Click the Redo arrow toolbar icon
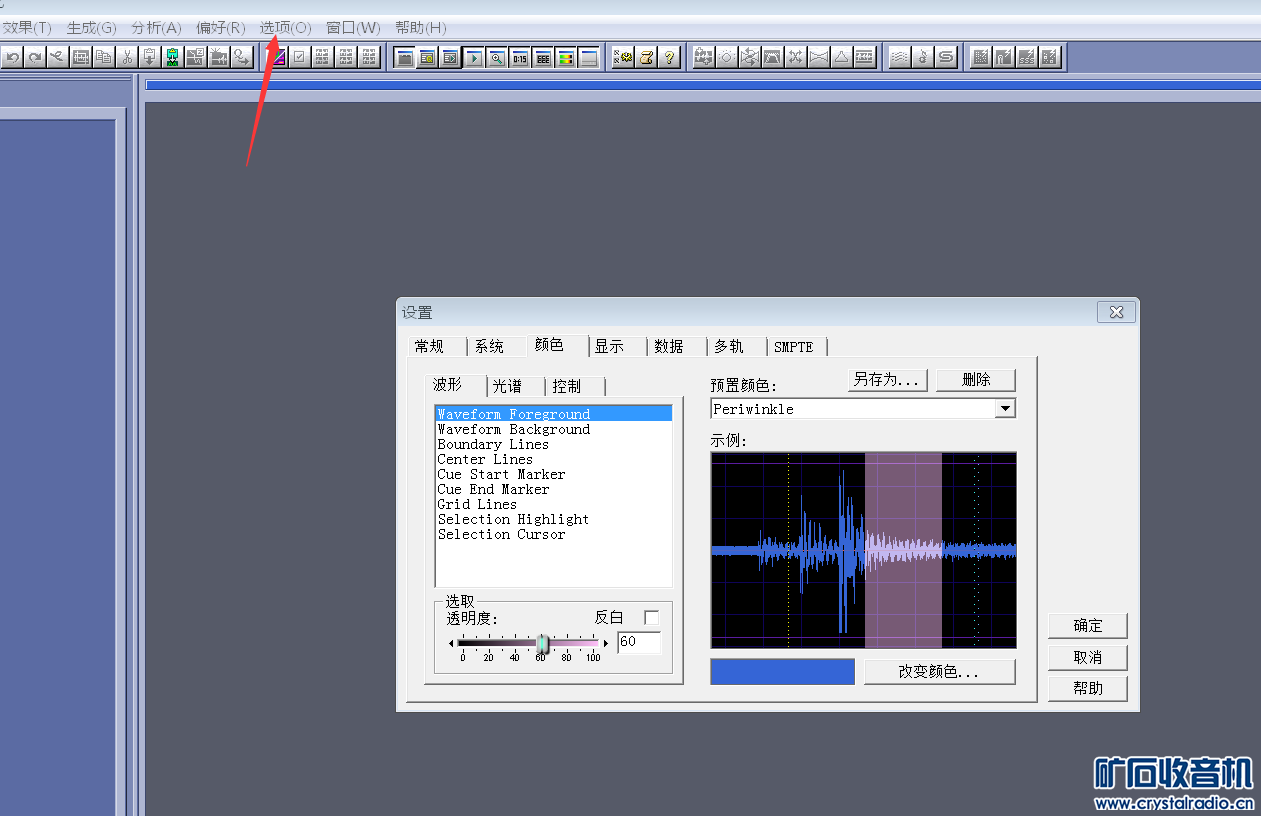Image resolution: width=1261 pixels, height=816 pixels. click(35, 57)
